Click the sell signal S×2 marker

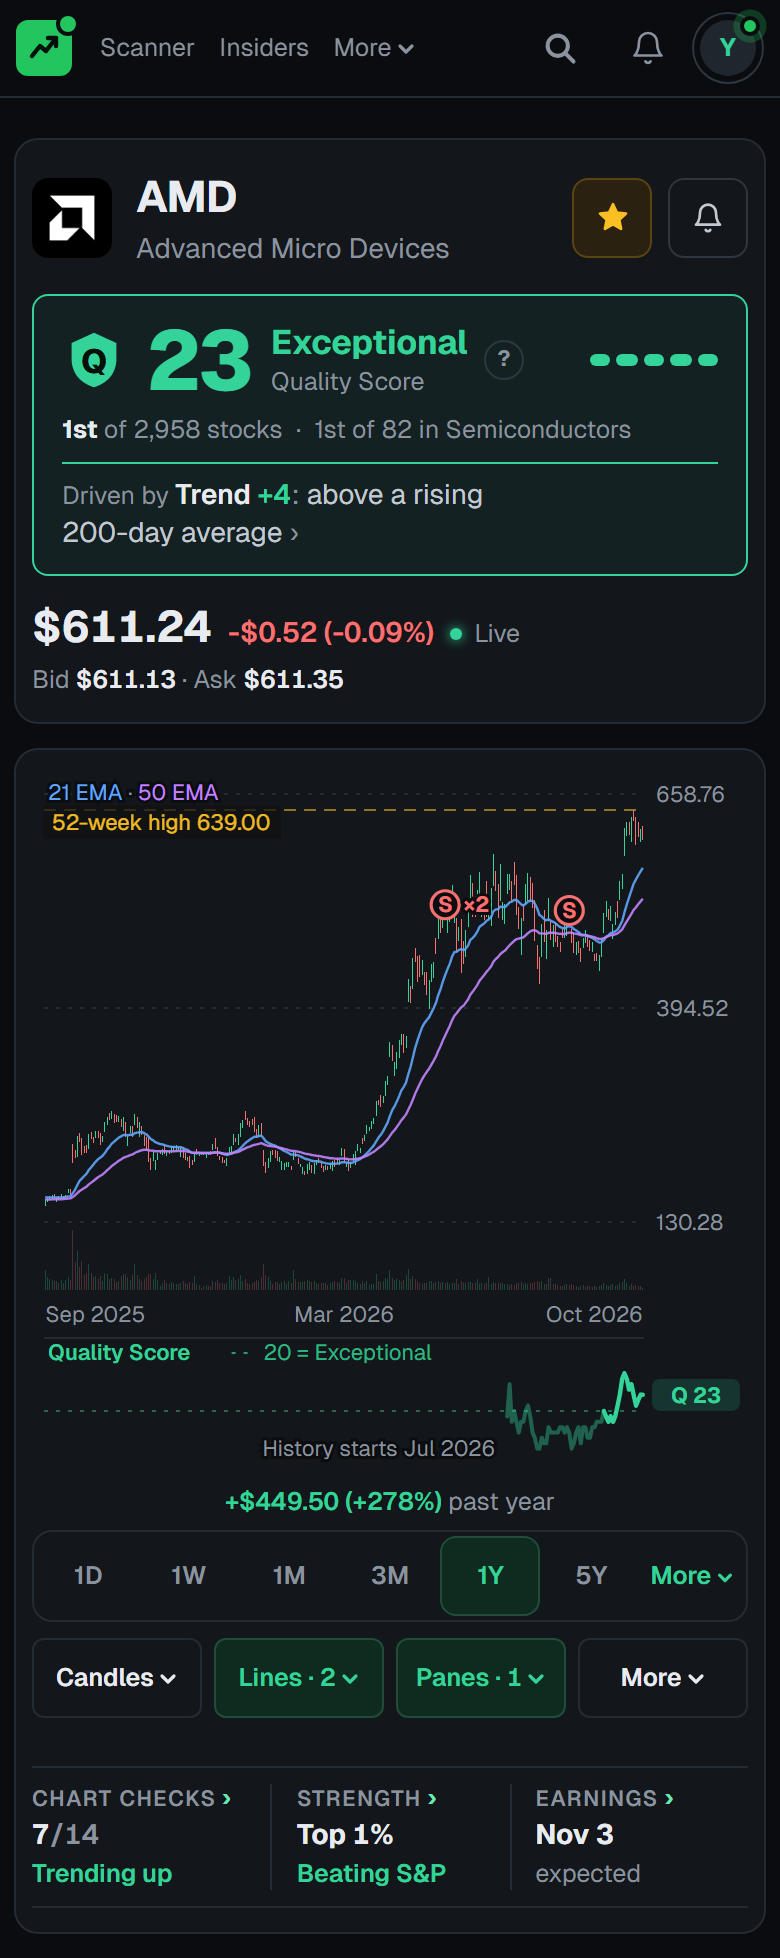460,905
